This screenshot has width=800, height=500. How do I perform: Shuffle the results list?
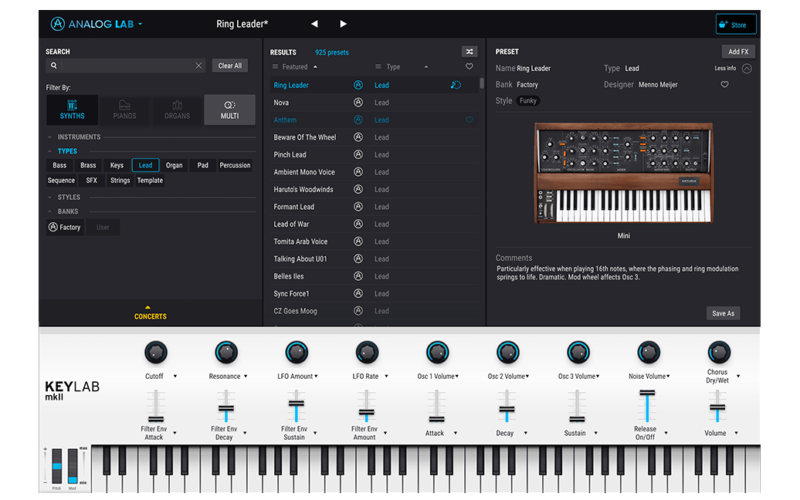(469, 52)
